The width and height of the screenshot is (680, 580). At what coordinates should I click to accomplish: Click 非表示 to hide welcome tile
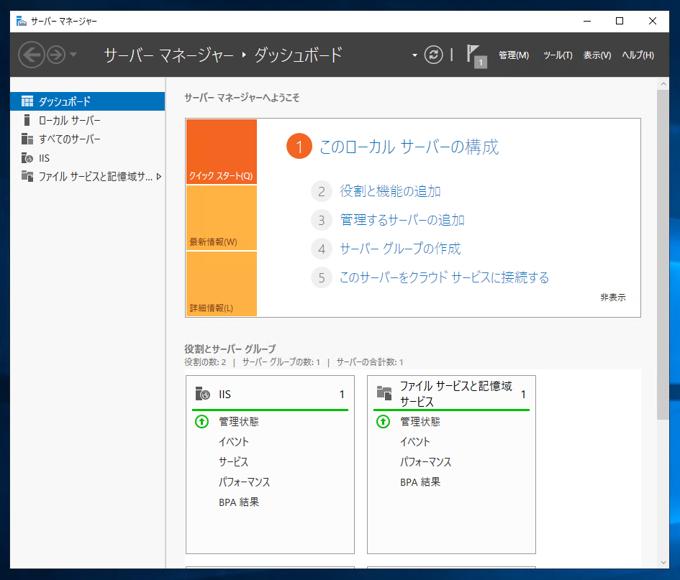pyautogui.click(x=613, y=297)
